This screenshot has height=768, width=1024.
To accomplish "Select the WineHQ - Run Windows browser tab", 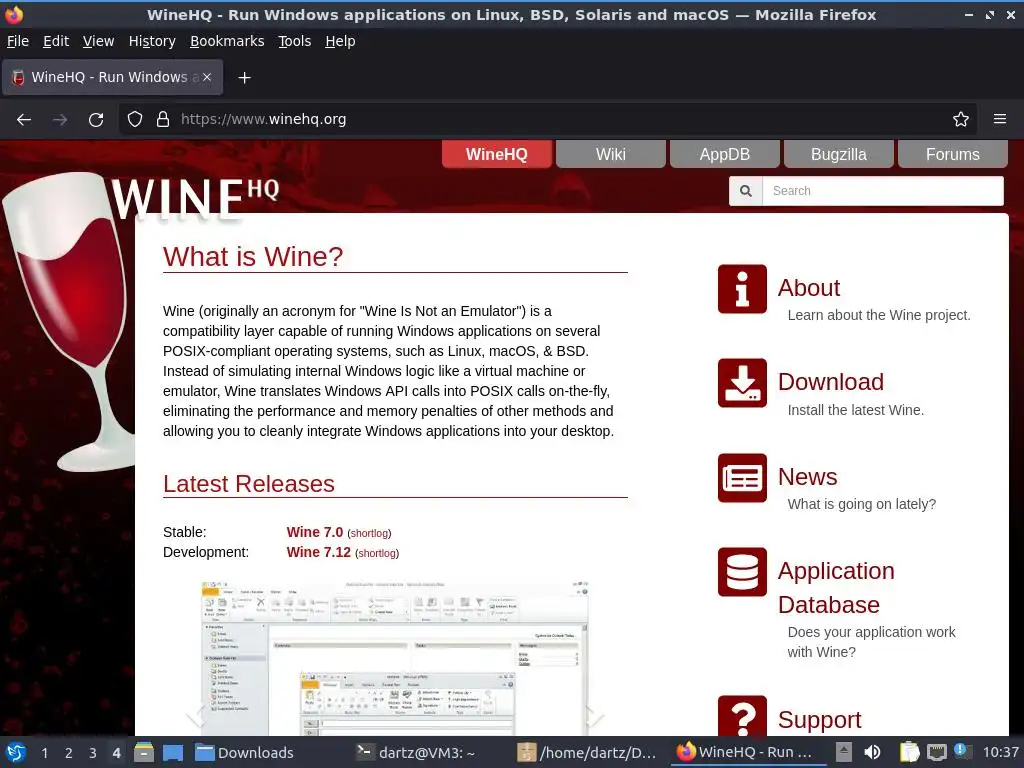I will 112,77.
